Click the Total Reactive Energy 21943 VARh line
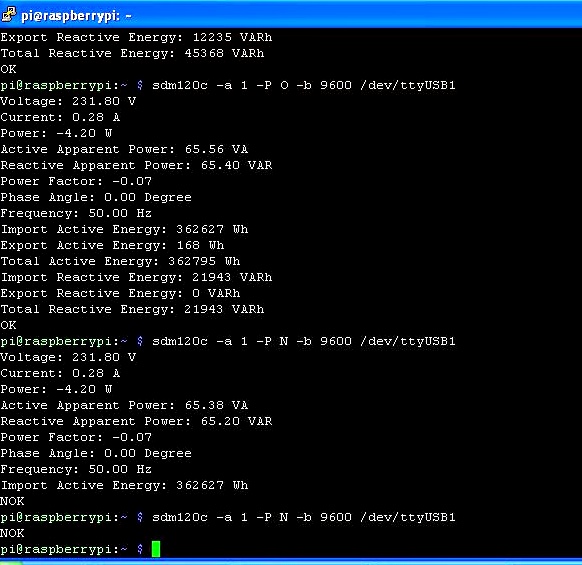This screenshot has height=565, width=582. [x=132, y=309]
